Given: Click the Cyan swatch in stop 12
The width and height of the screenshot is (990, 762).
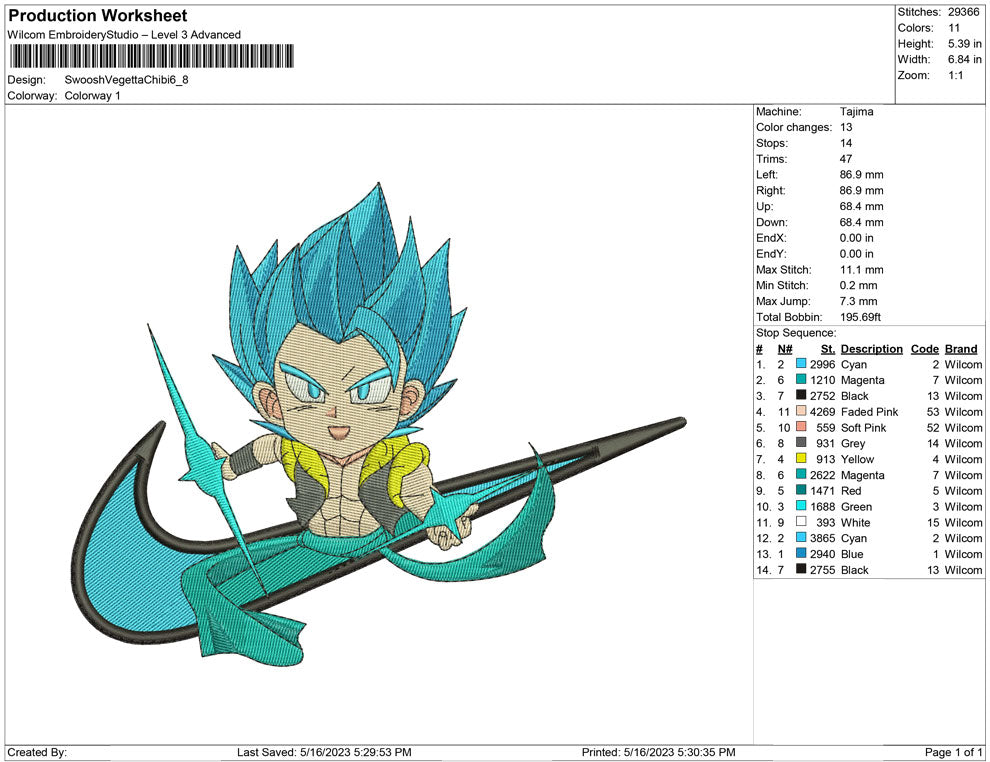Looking at the screenshot, I should 801,537.
